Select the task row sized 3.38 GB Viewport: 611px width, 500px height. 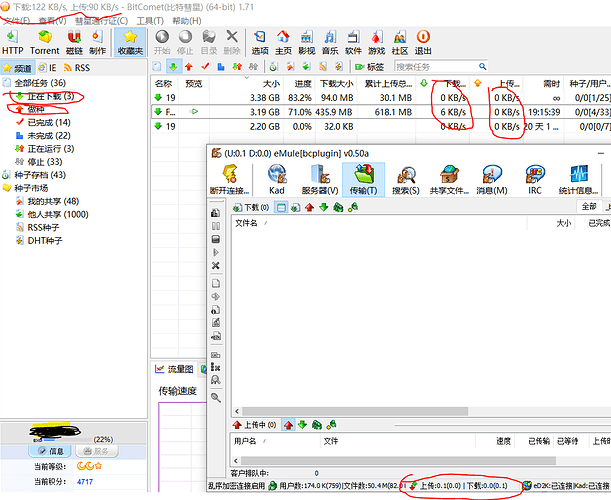380,97
